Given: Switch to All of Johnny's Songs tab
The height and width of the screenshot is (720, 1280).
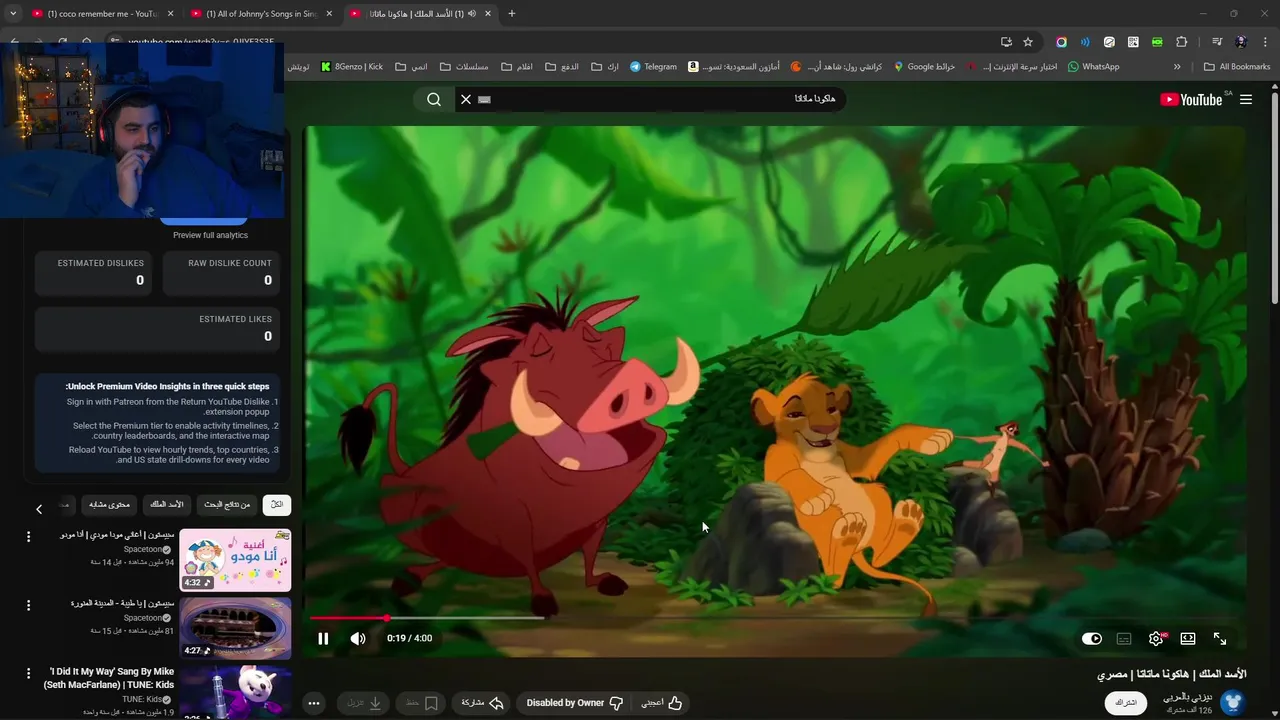Looking at the screenshot, I should (262, 14).
